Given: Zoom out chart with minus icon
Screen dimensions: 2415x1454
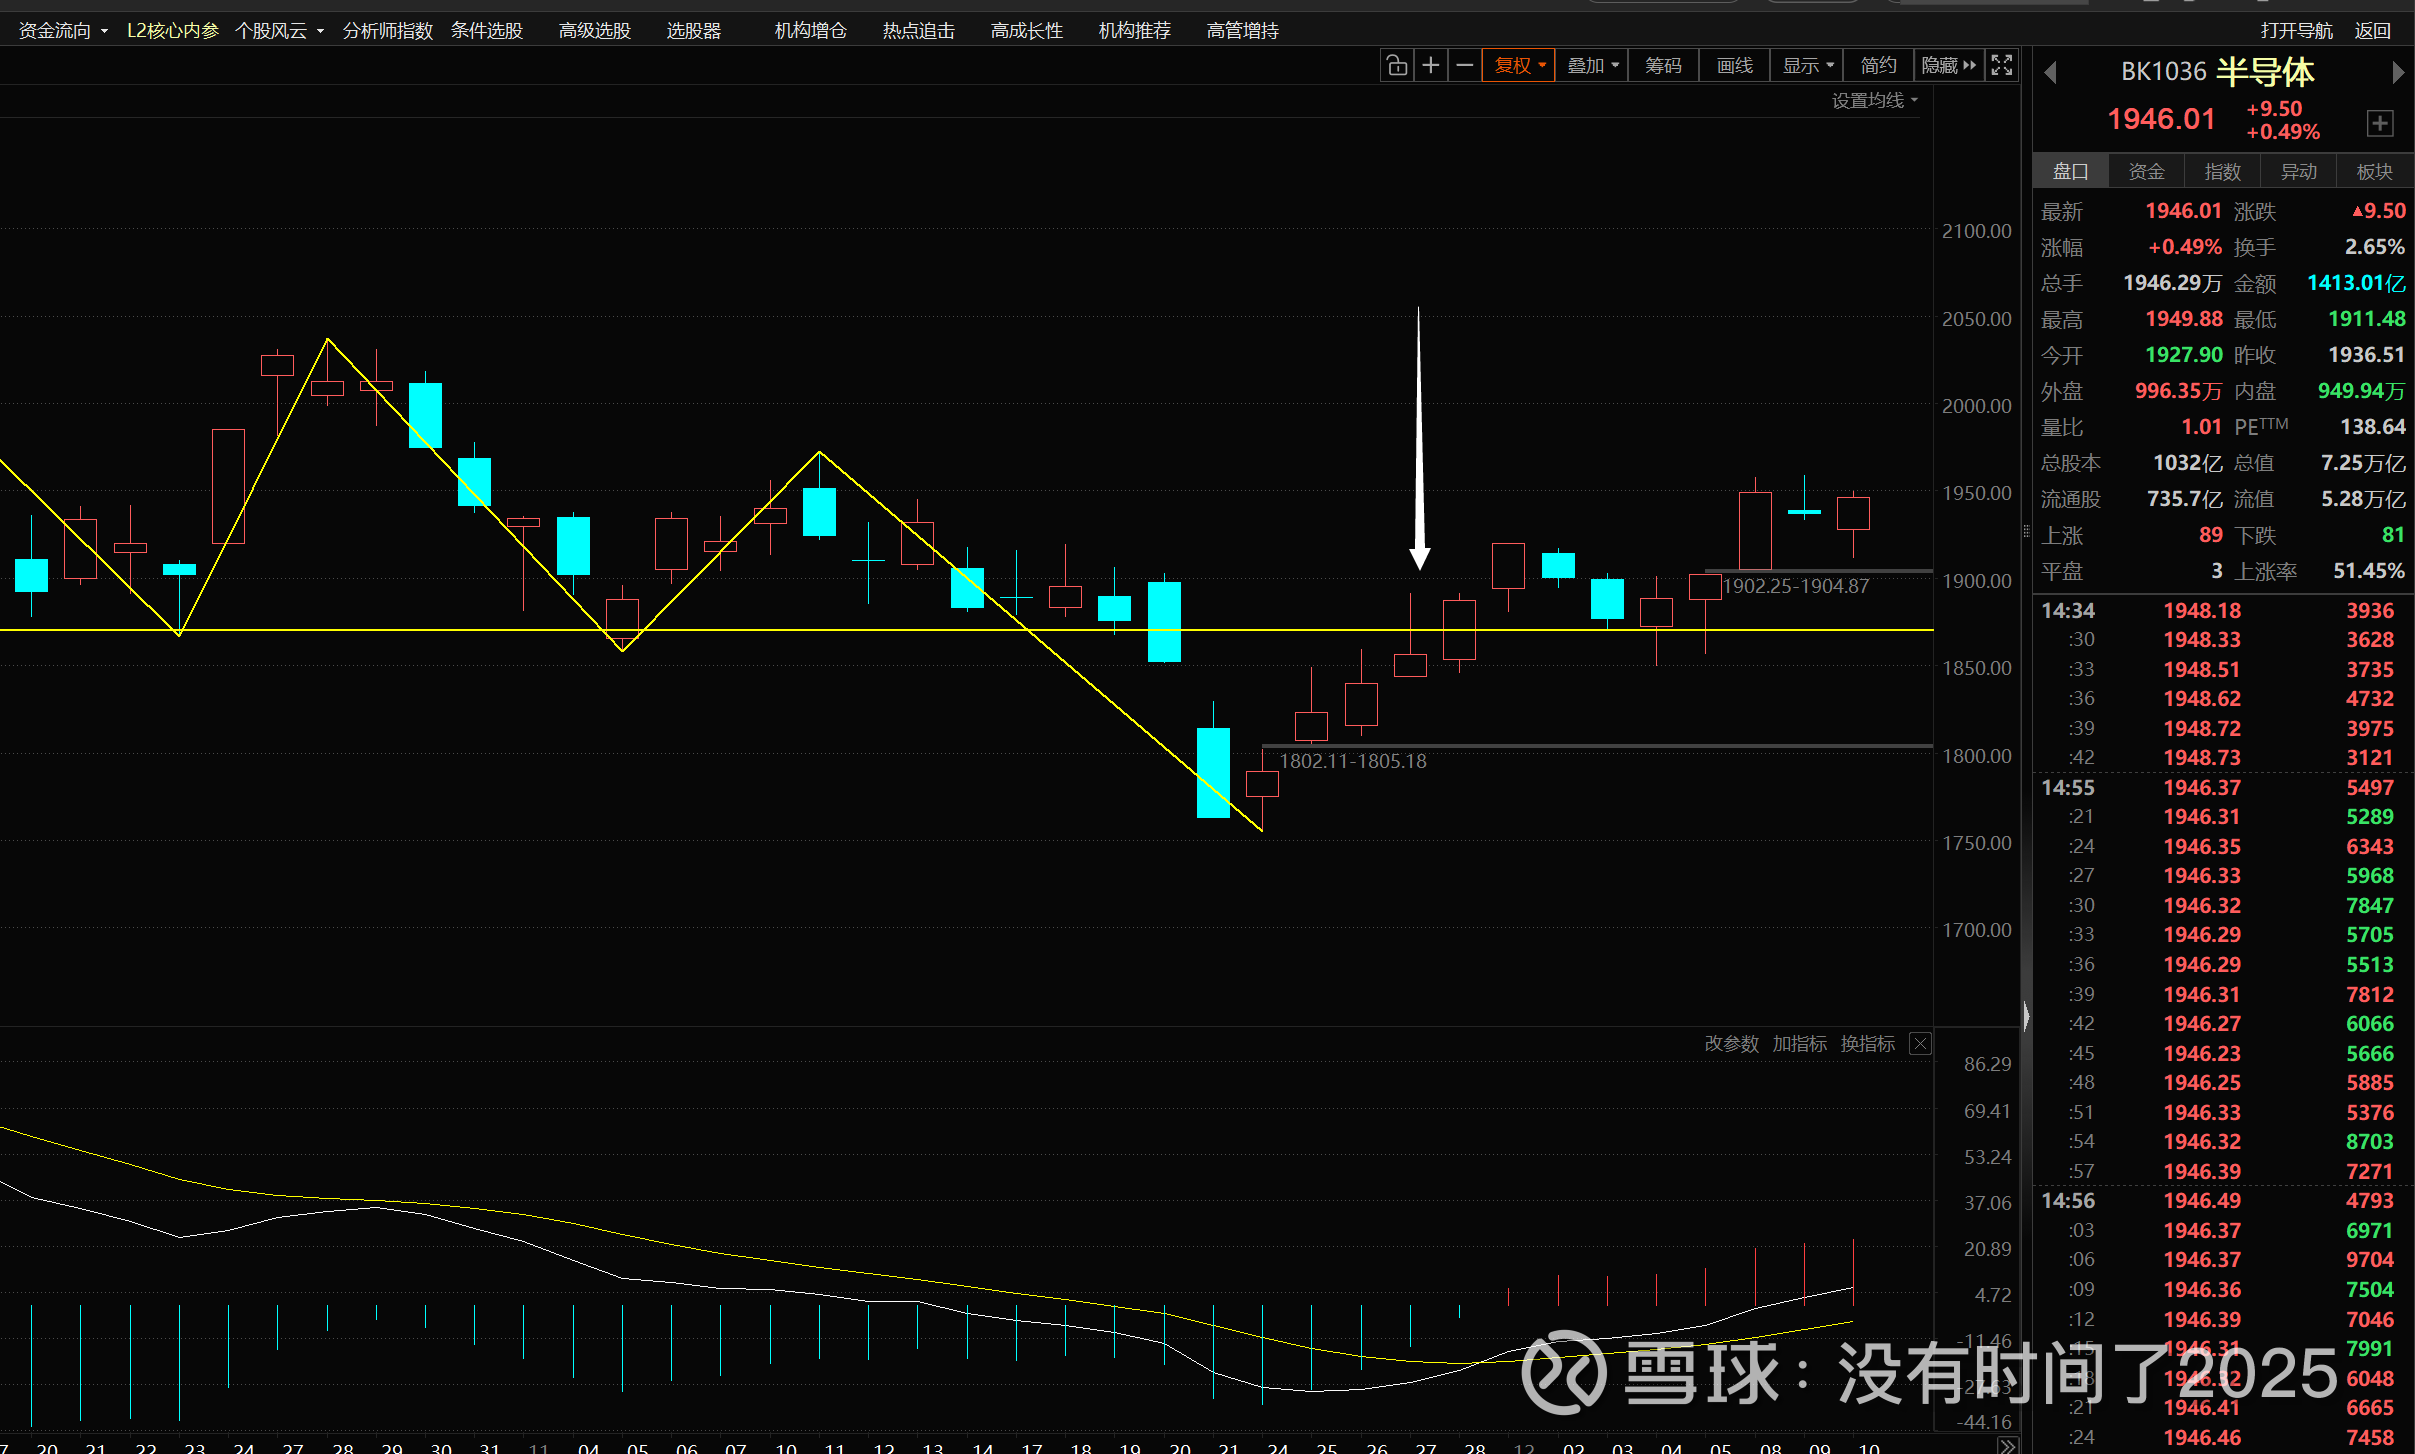Looking at the screenshot, I should 1465,66.
